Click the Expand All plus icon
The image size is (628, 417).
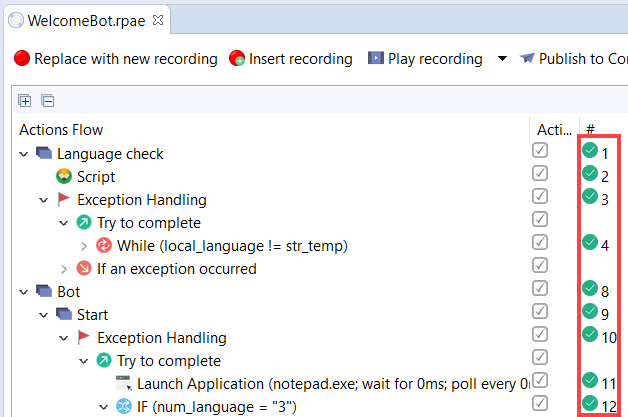click(x=25, y=101)
